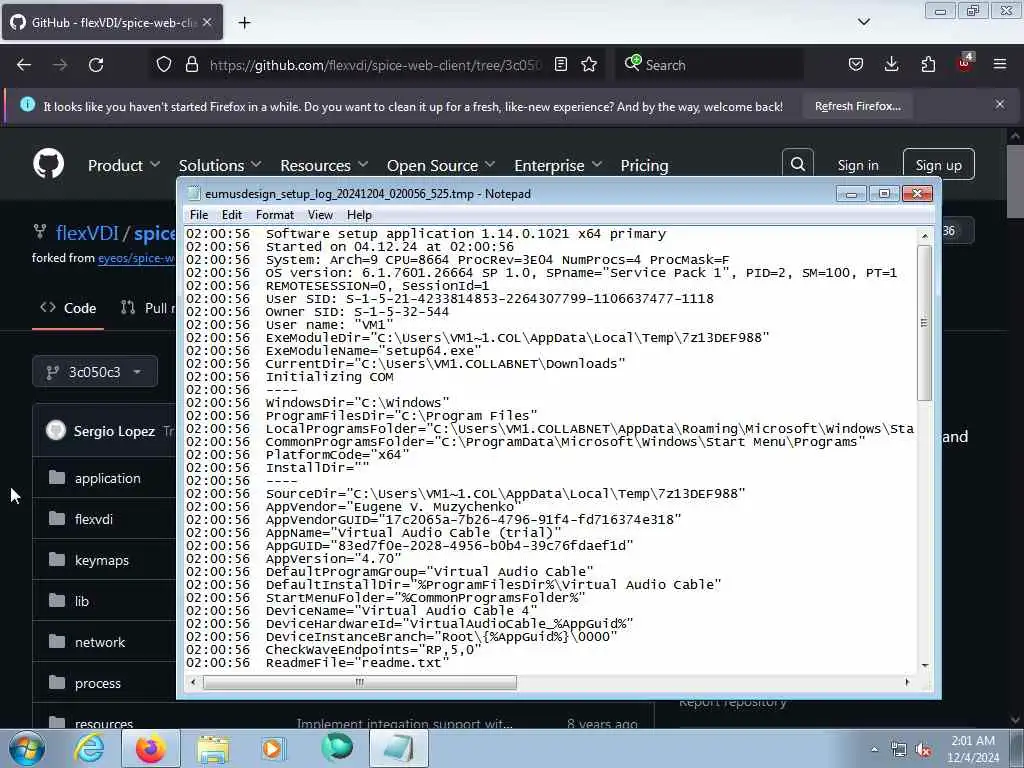
Task: Click the taskbar clock 2:01 AM
Action: click(x=972, y=749)
